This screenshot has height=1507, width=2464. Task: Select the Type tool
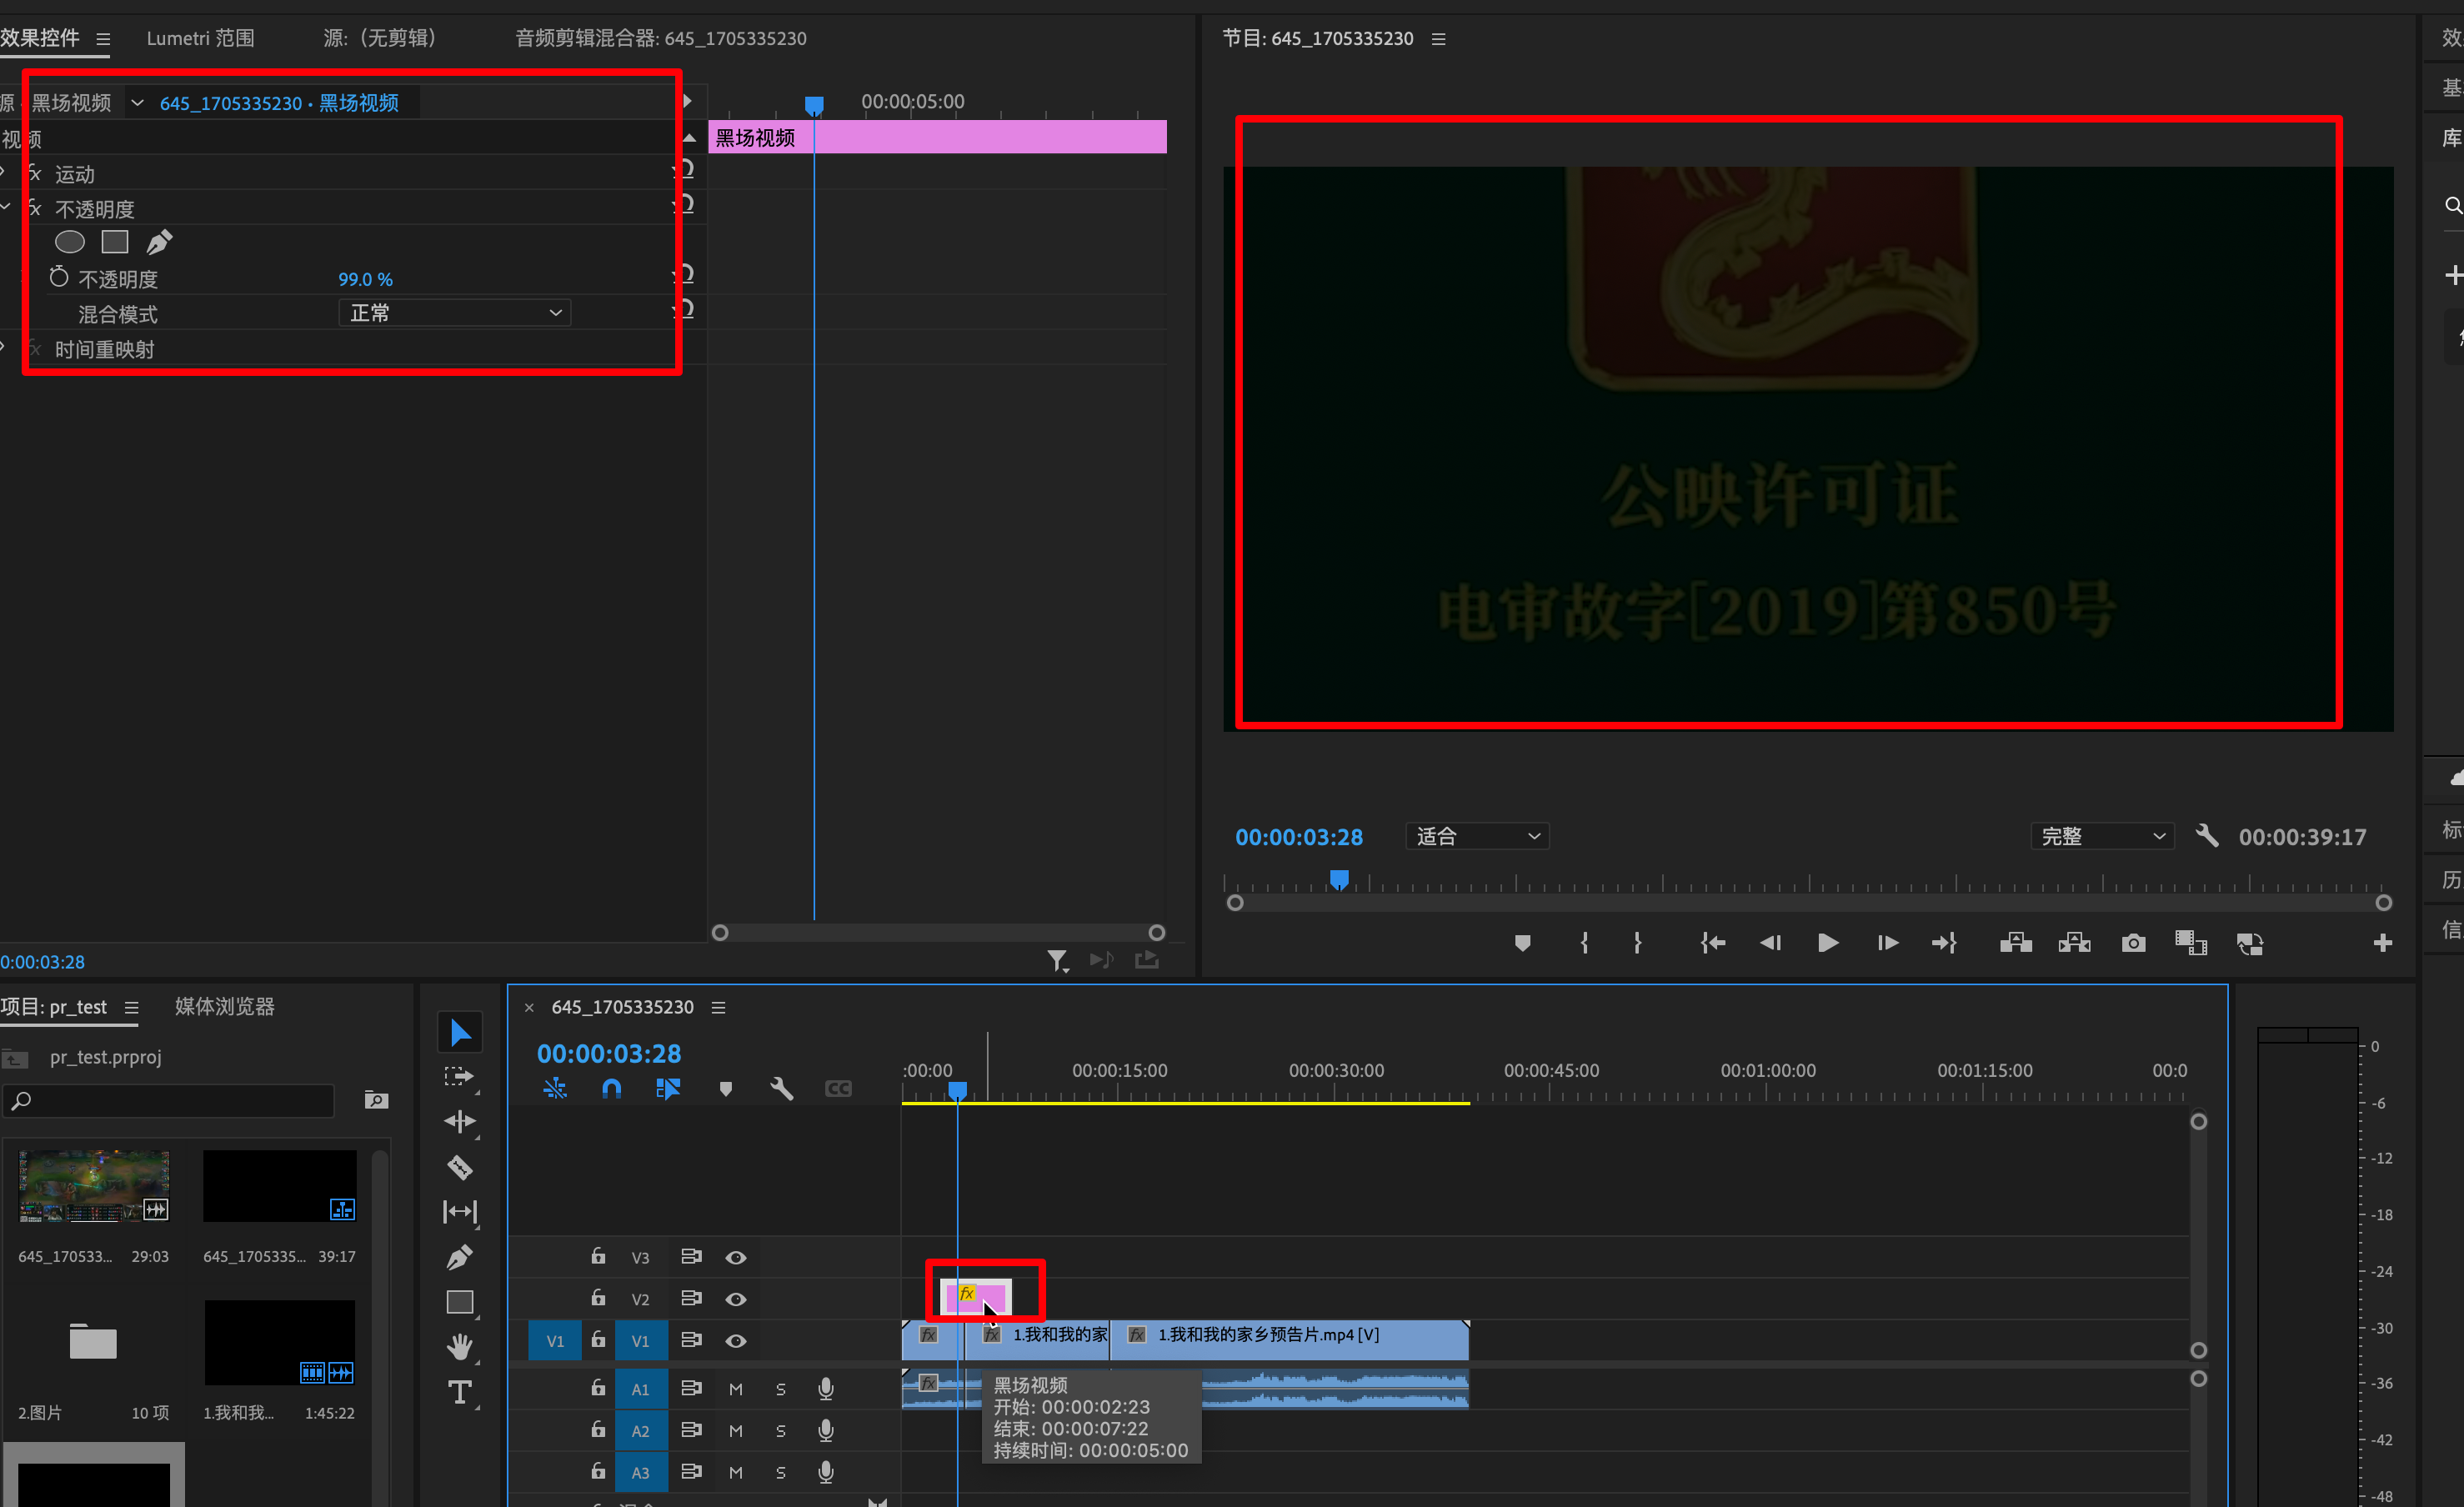coord(460,1392)
